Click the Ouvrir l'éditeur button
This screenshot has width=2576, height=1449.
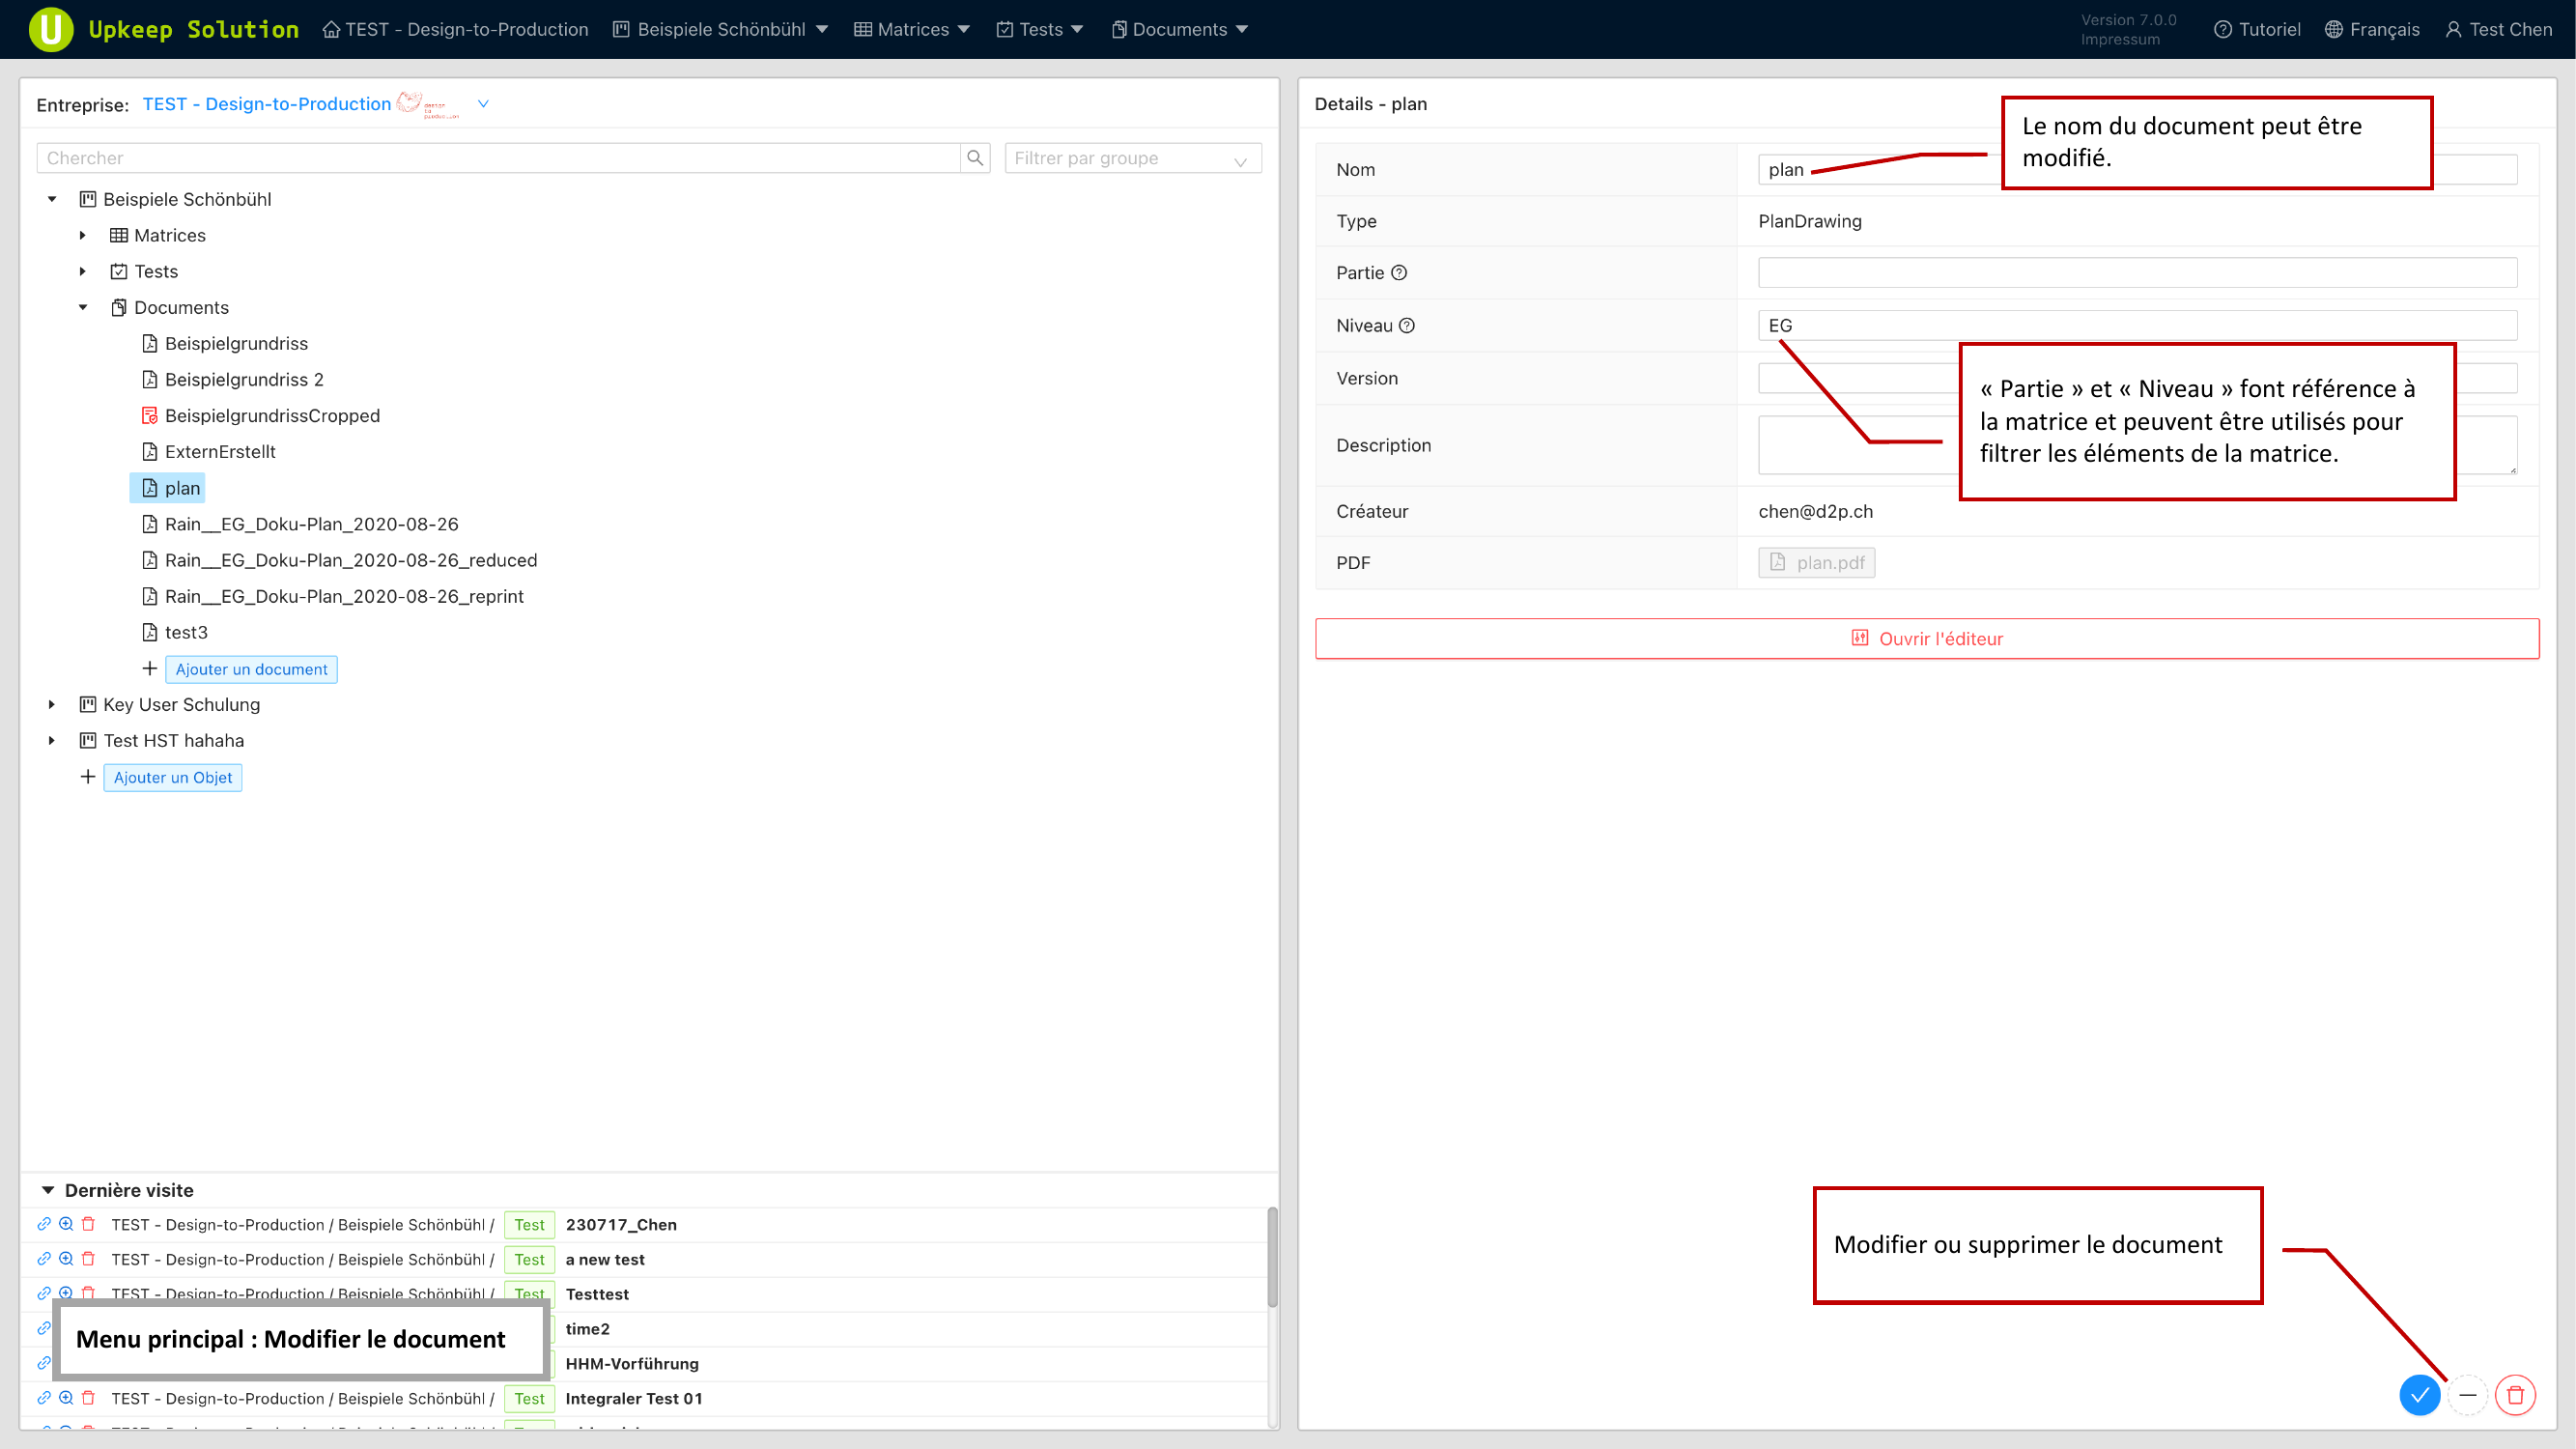coord(1926,638)
